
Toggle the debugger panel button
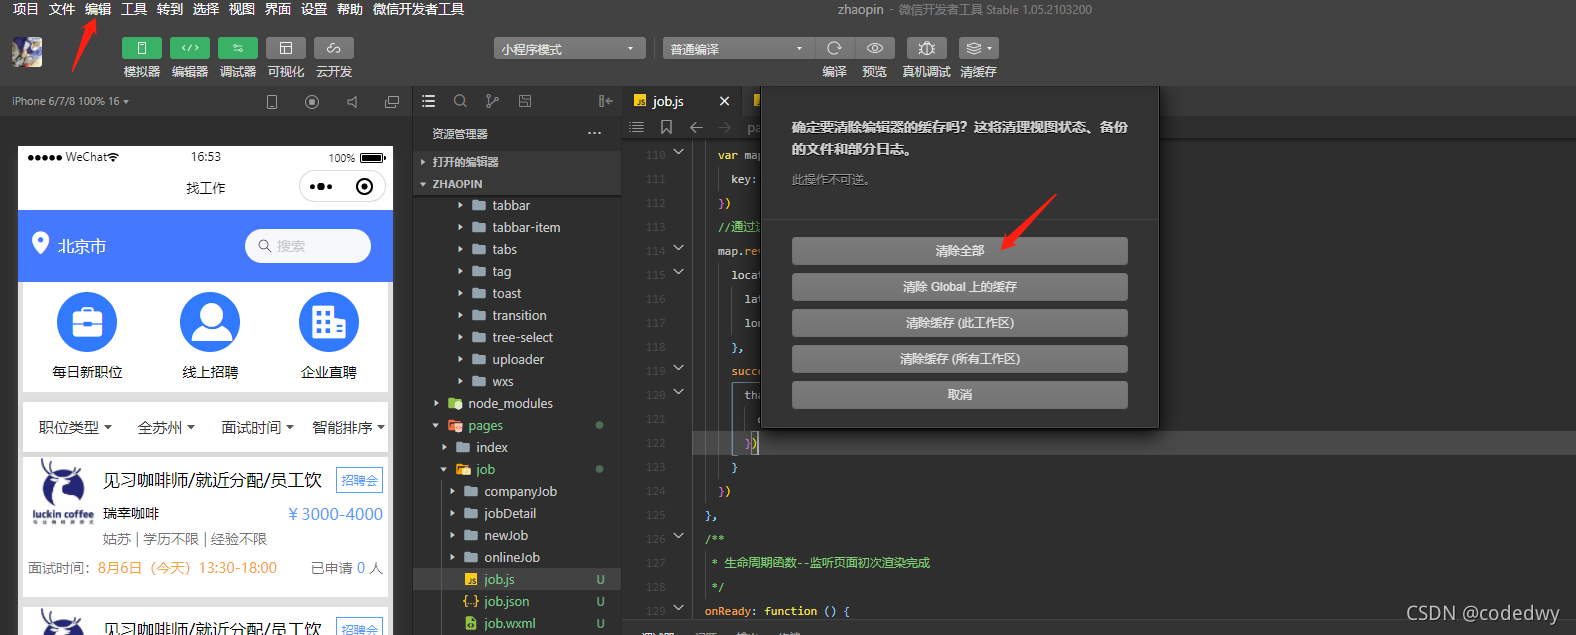point(238,48)
